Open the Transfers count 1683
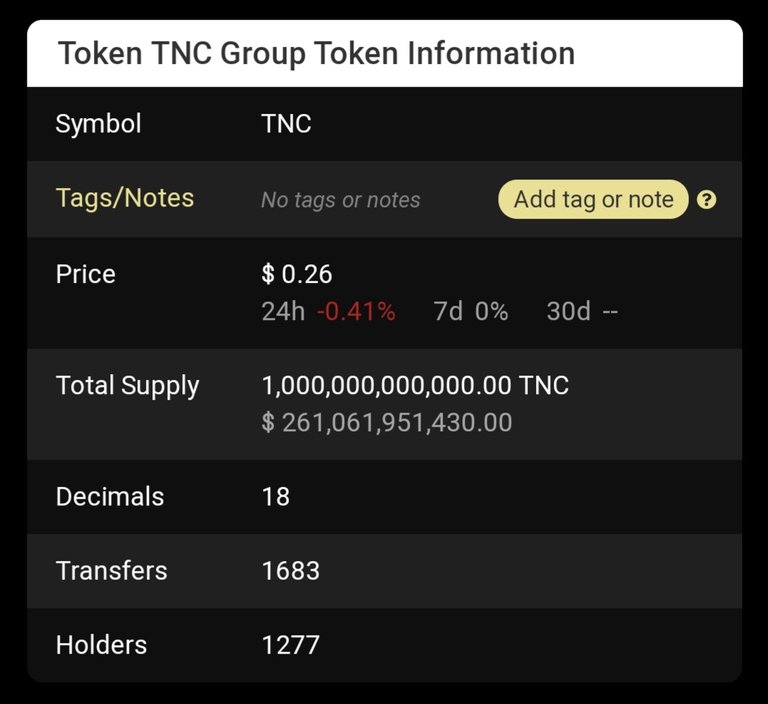This screenshot has height=704, width=768. [x=291, y=571]
